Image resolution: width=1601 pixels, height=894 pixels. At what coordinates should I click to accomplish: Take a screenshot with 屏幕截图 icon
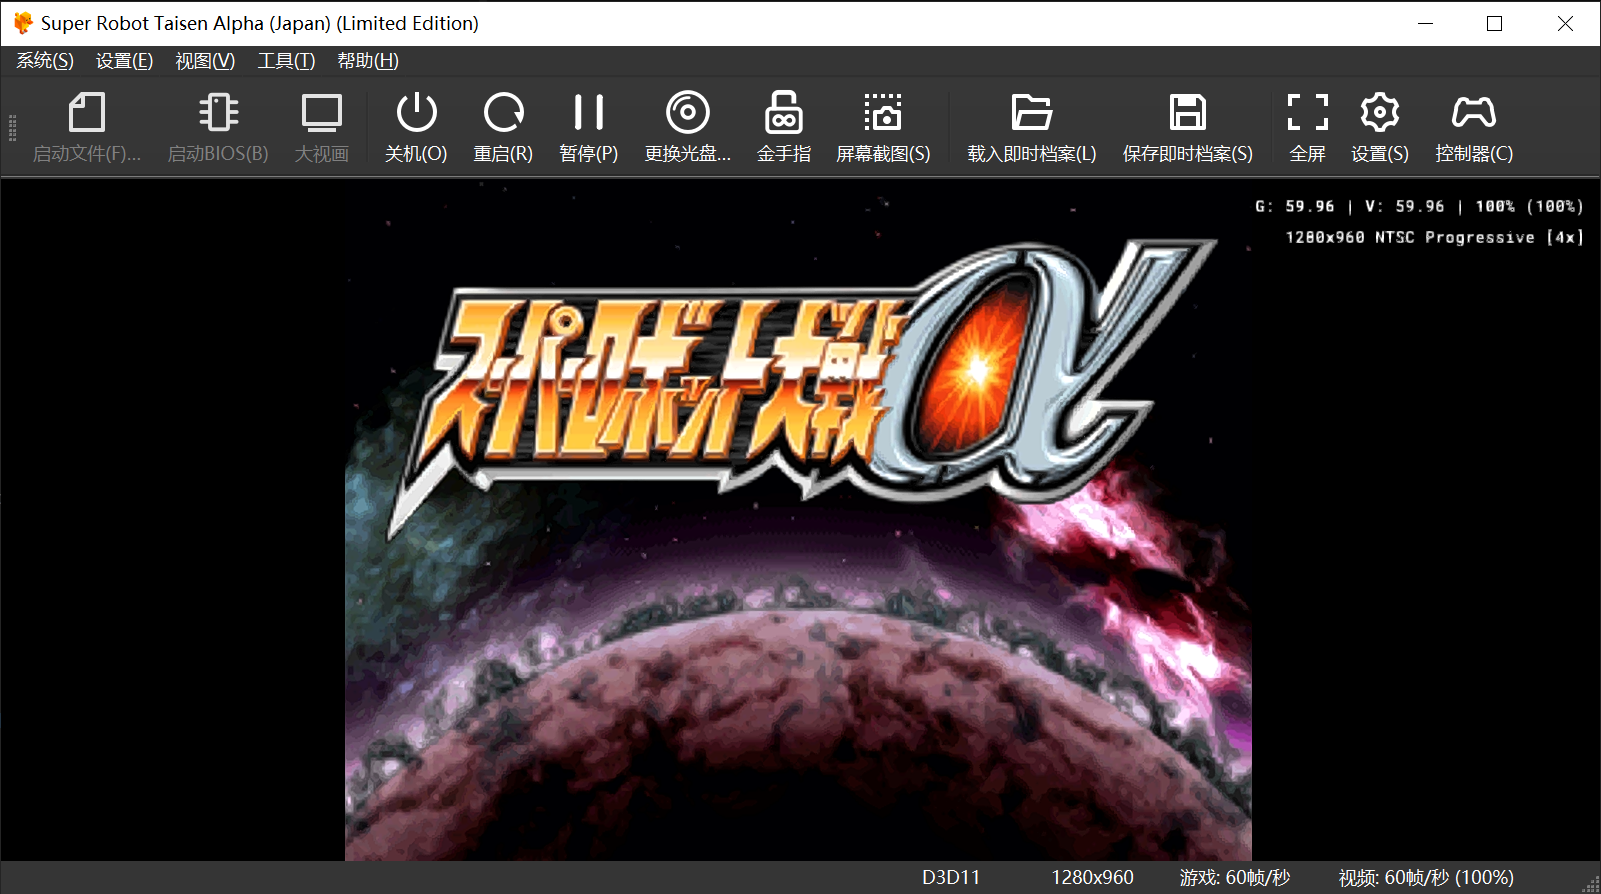(883, 113)
